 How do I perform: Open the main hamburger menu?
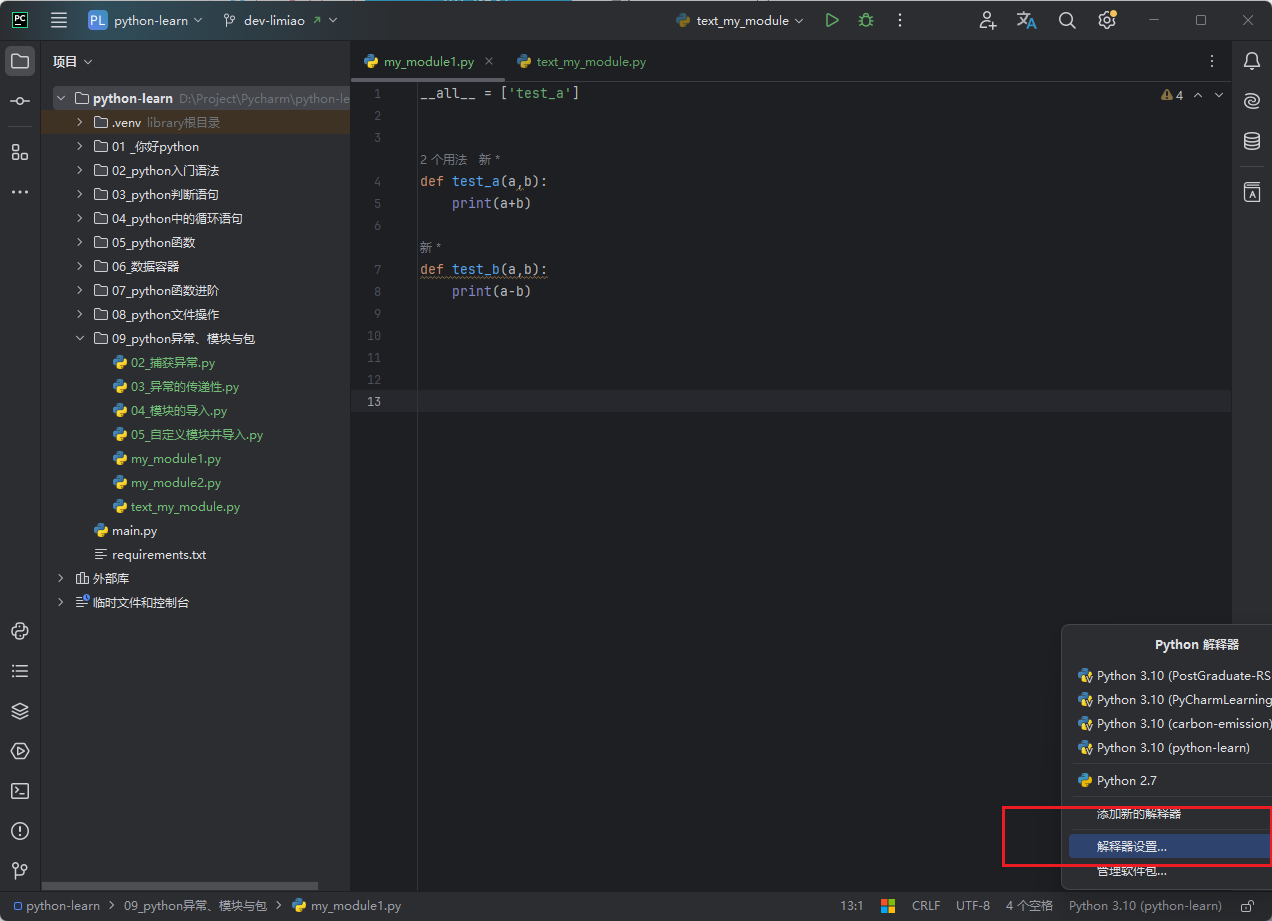[59, 20]
